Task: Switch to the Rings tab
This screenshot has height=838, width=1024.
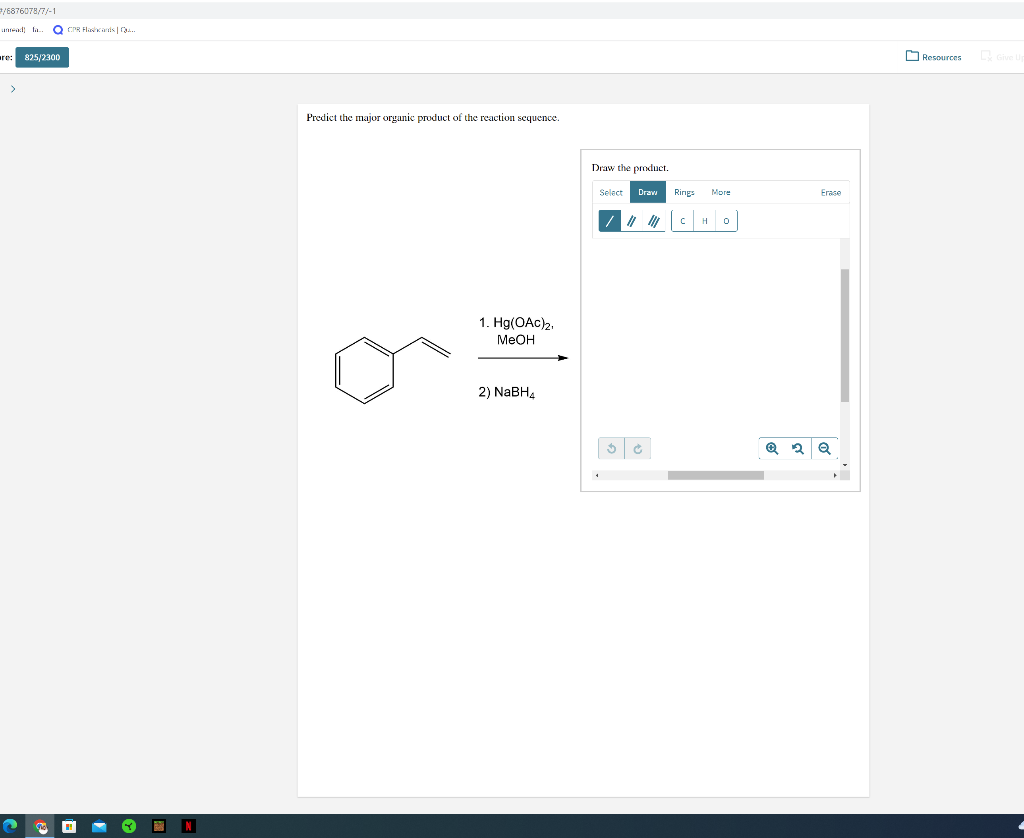Action: coord(683,191)
